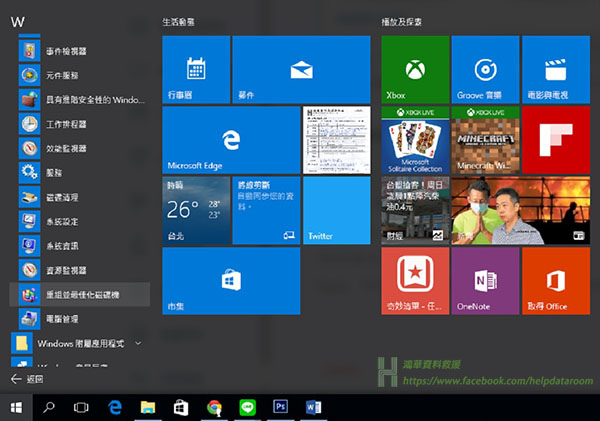Image resolution: width=600 pixels, height=421 pixels.
Task: Open 事件檢視器 from app list
Action: pyautogui.click(x=80, y=50)
